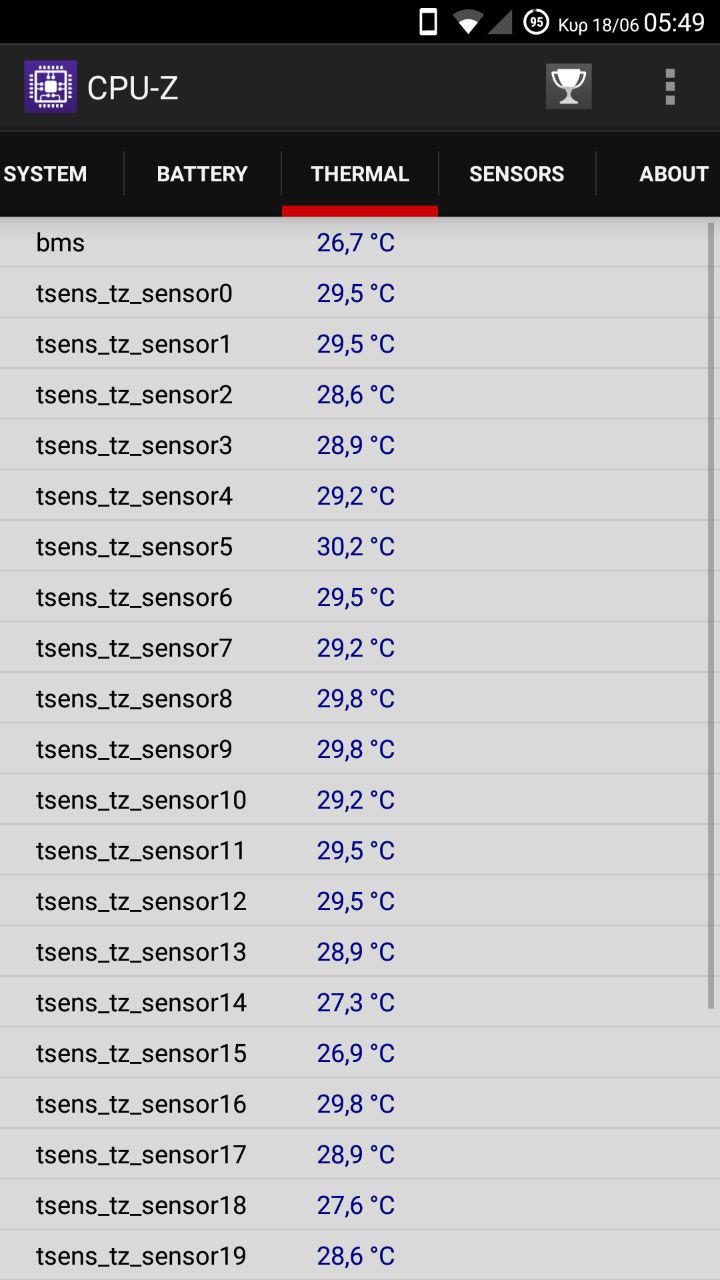720x1280 pixels.
Task: Tap the cellular signal status icon
Action: pyautogui.click(x=501, y=22)
